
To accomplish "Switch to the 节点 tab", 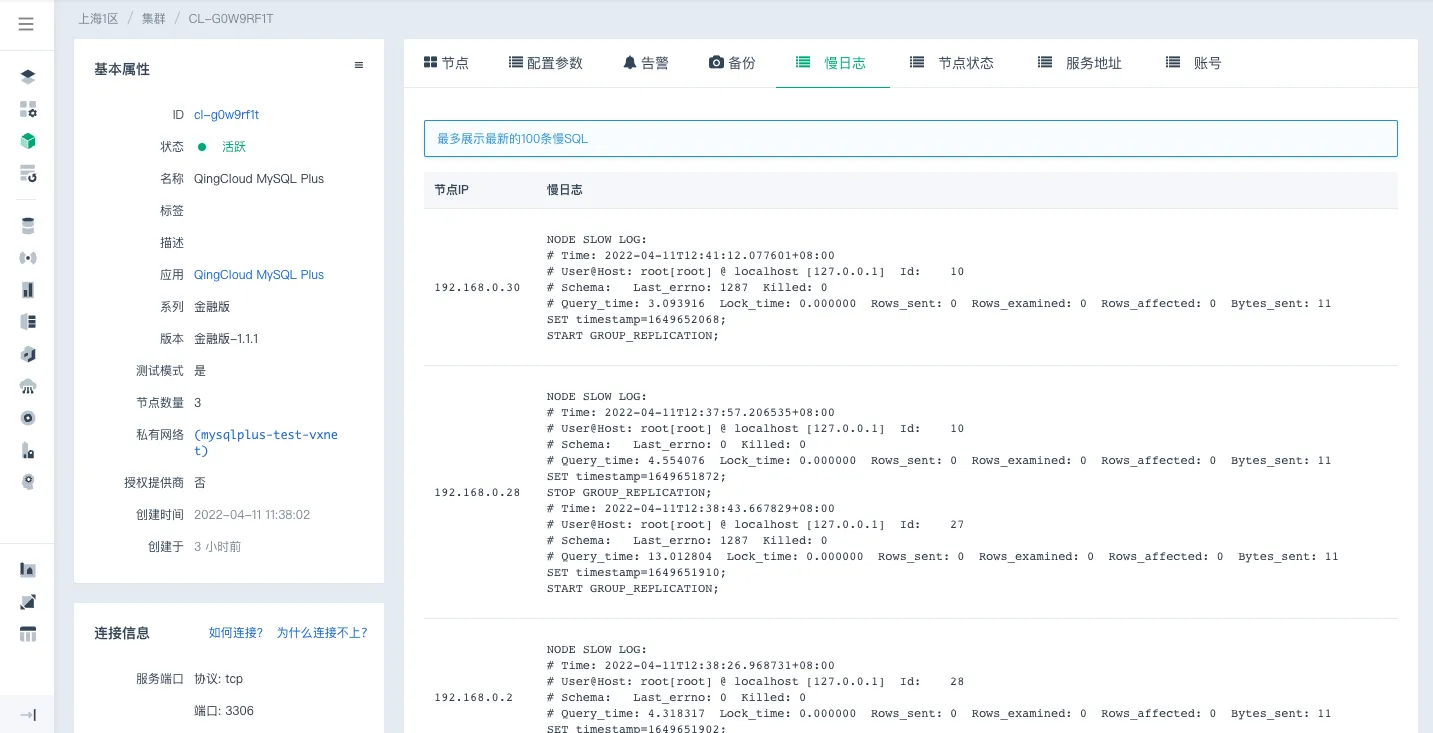I will [x=446, y=63].
